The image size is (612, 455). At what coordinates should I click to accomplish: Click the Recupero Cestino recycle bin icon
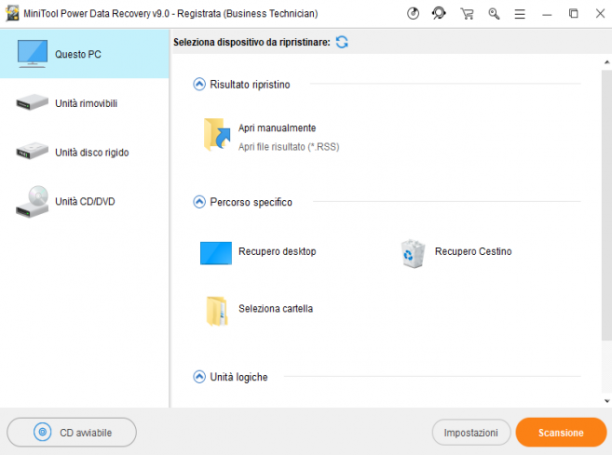[x=413, y=254]
